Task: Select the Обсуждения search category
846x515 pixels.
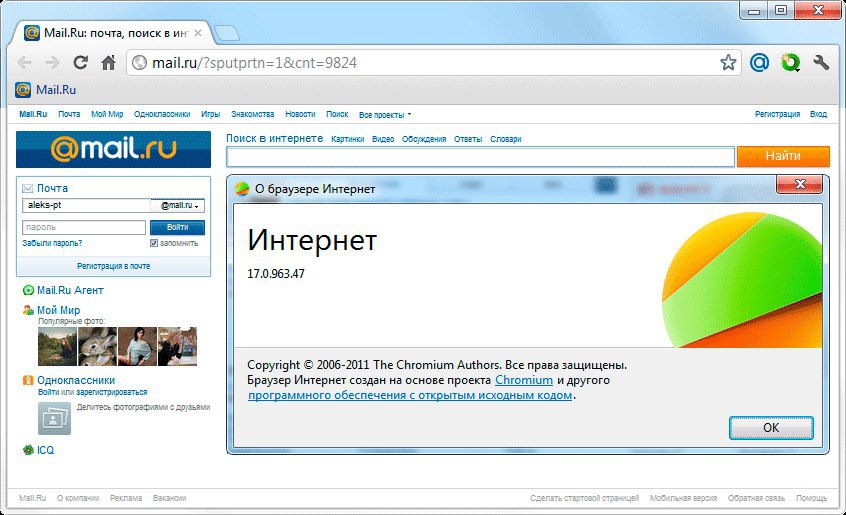Action: pyautogui.click(x=424, y=139)
